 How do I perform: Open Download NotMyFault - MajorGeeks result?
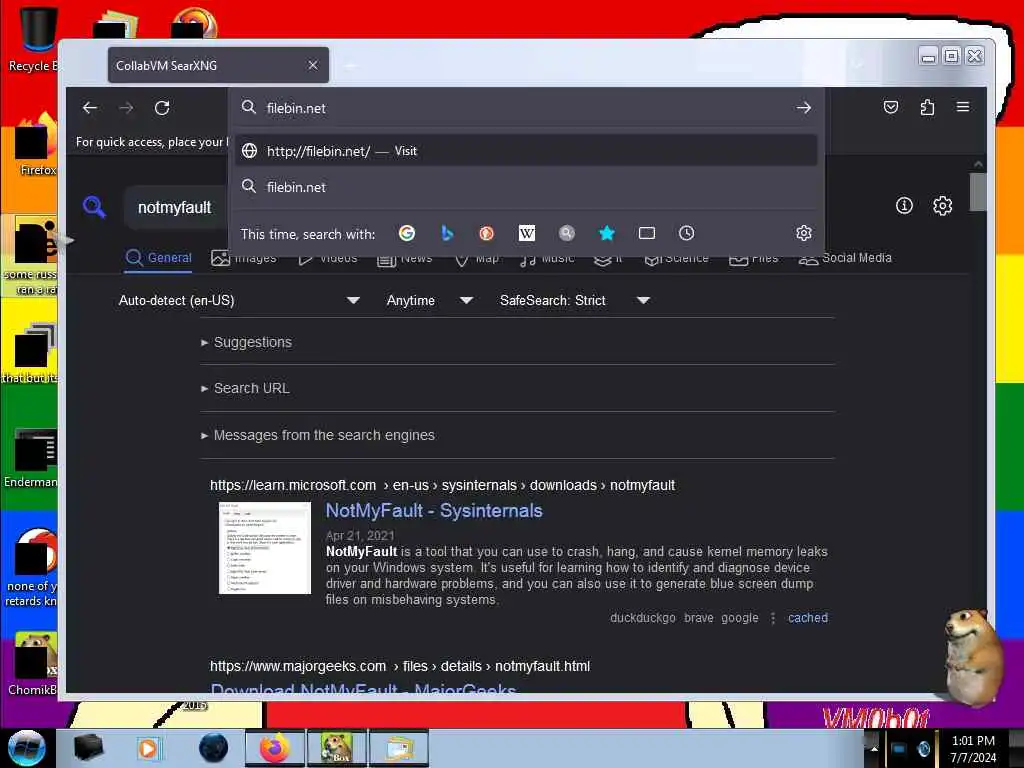(364, 688)
